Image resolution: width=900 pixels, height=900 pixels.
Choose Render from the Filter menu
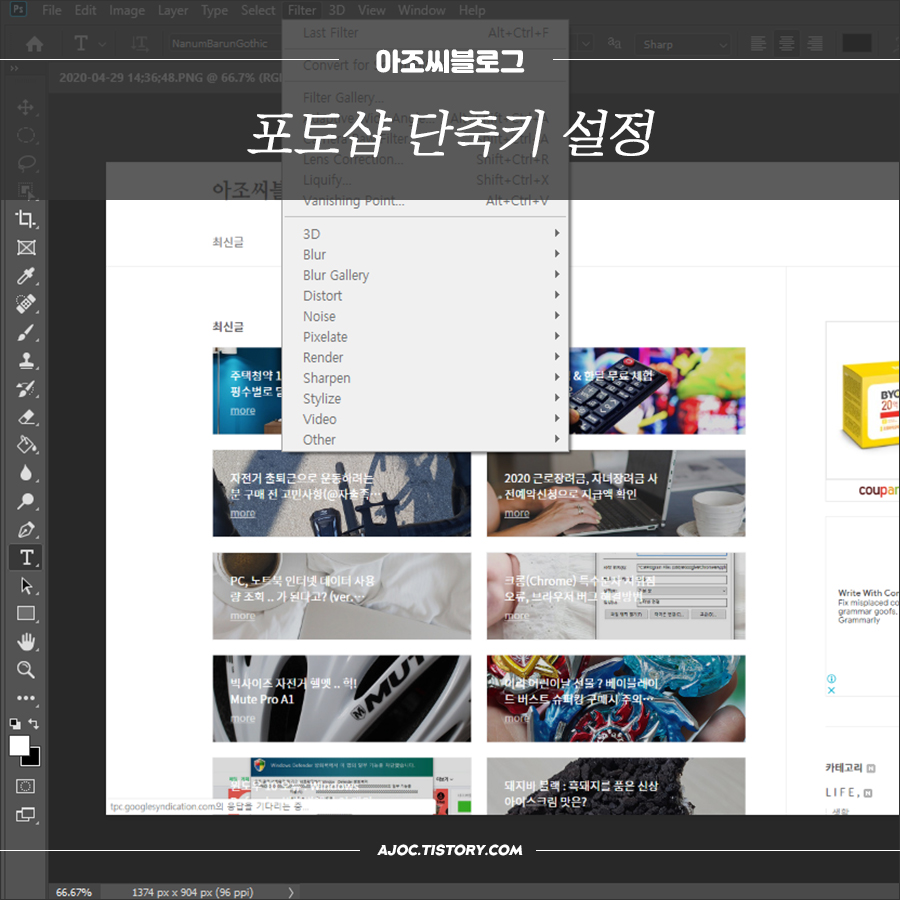point(425,358)
